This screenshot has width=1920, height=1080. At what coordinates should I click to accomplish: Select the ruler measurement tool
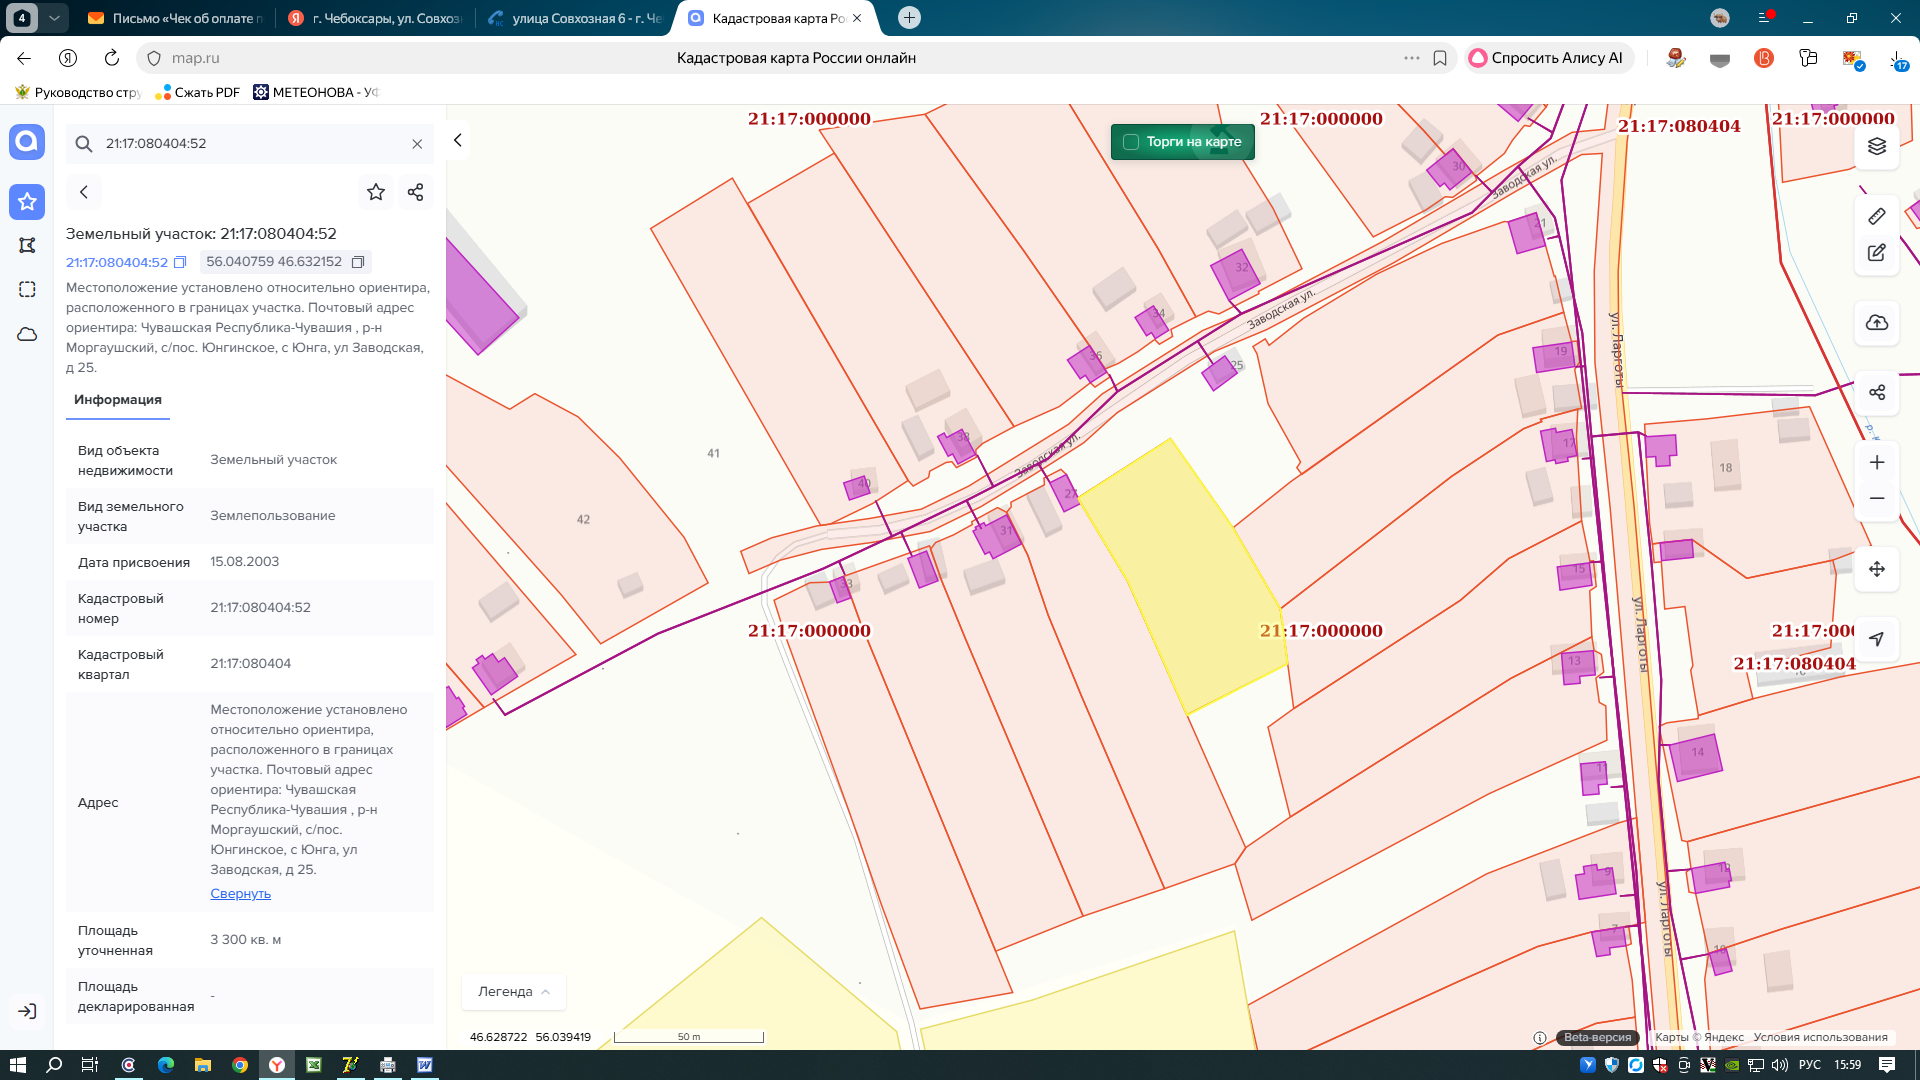(1876, 216)
